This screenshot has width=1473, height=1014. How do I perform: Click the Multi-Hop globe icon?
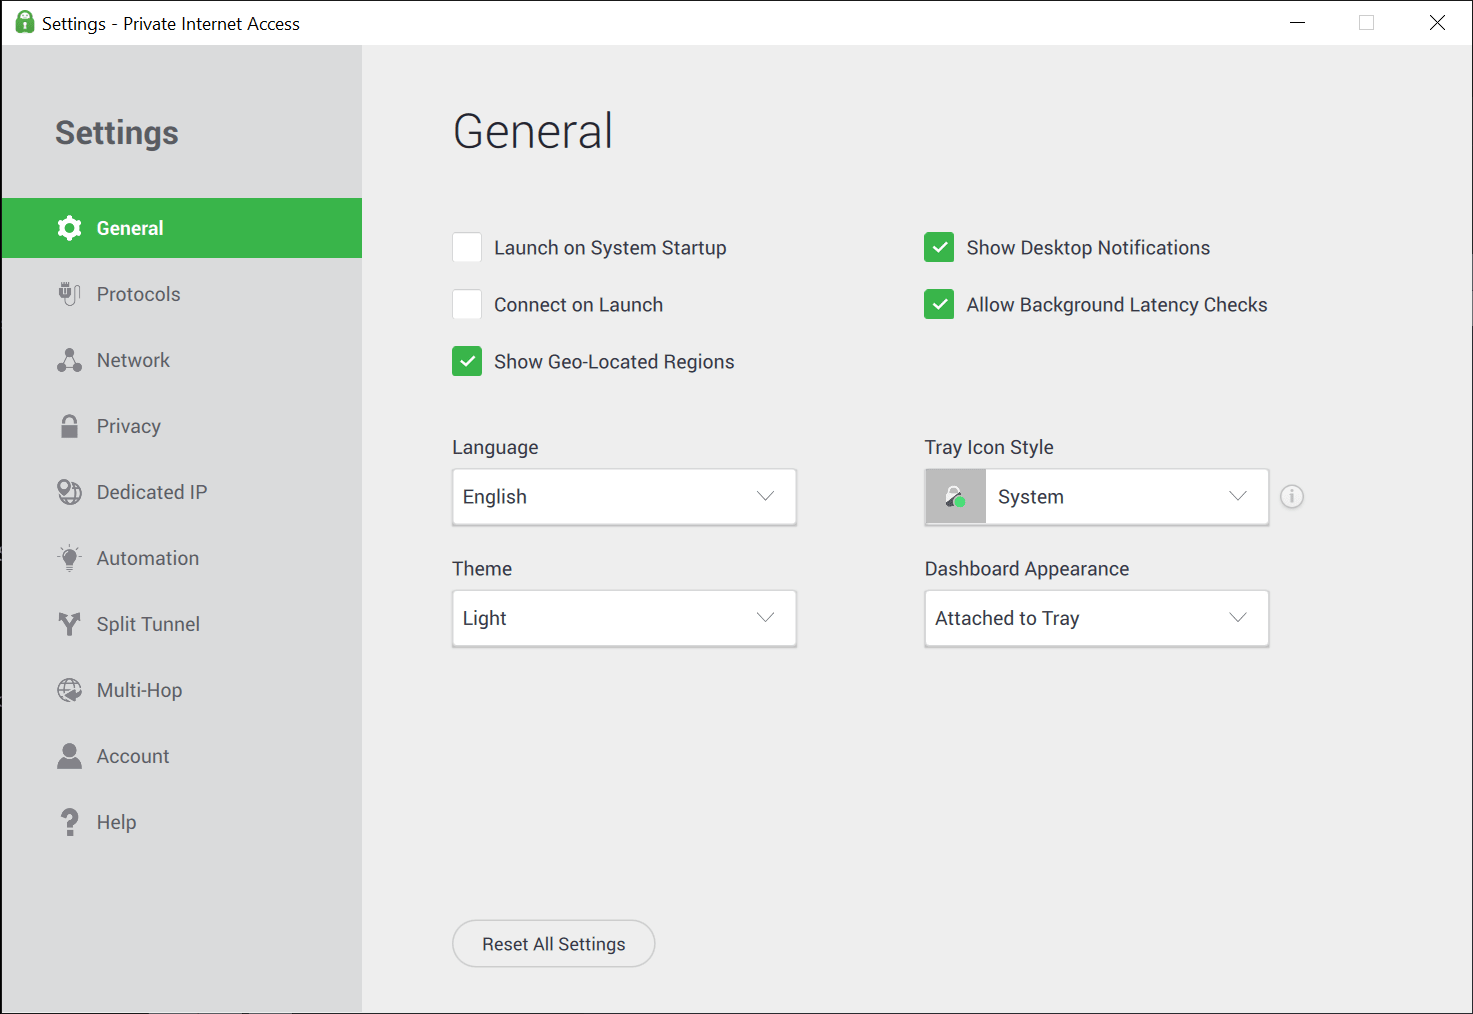(x=69, y=690)
